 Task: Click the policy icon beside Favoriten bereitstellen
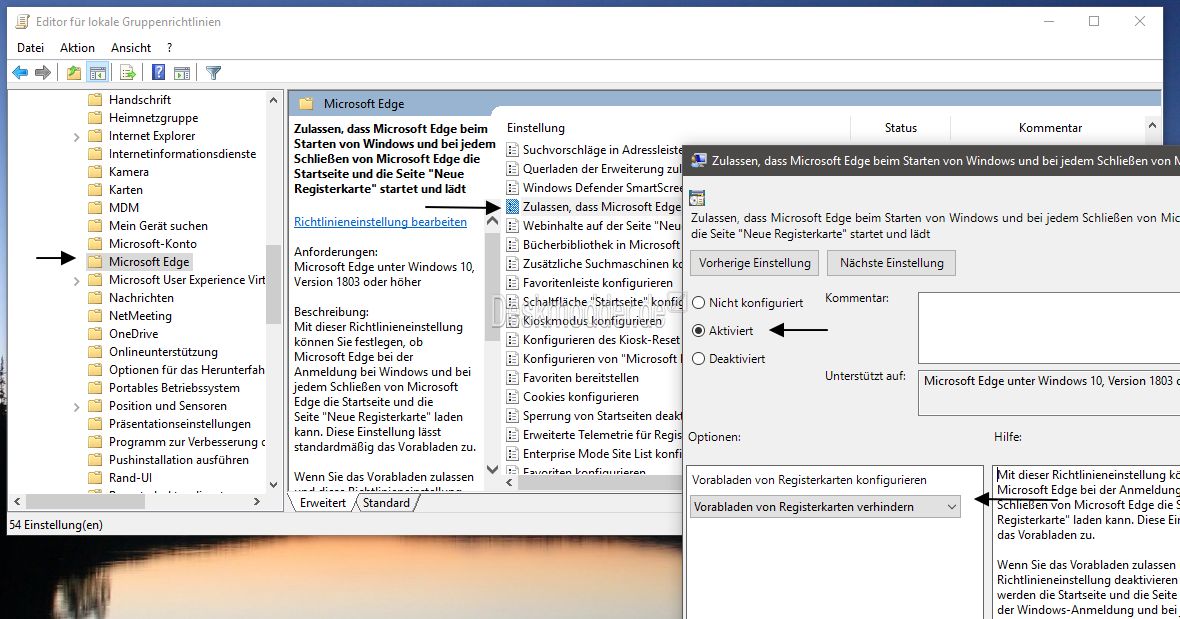pyautogui.click(x=512, y=378)
